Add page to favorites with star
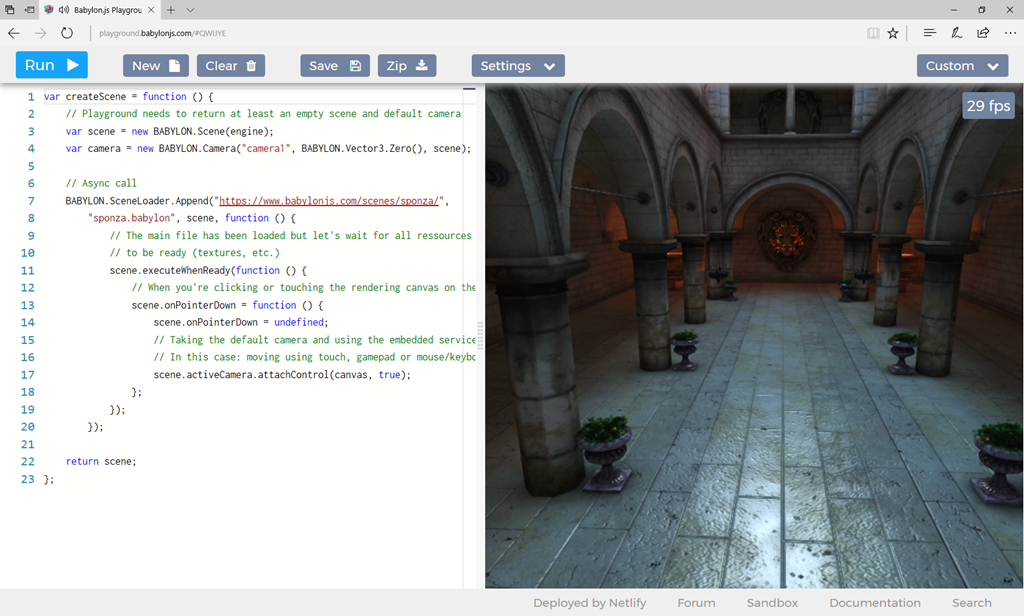1024x616 pixels. click(x=893, y=33)
